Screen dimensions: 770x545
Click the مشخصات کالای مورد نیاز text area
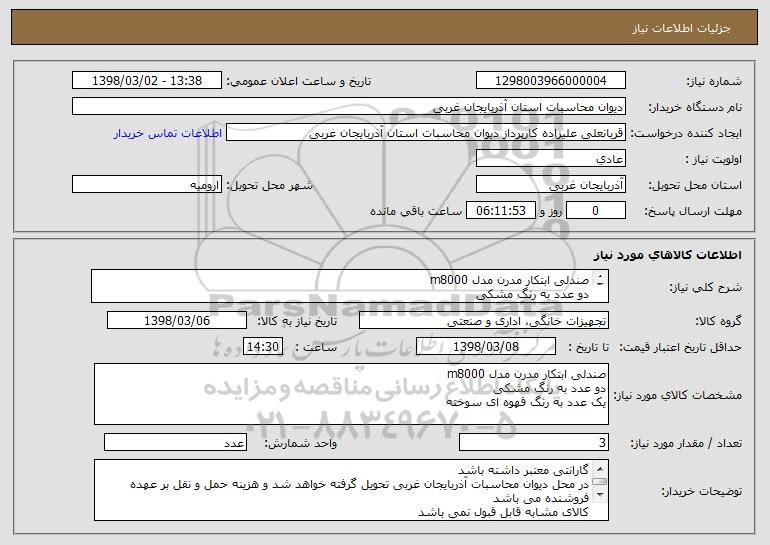click(351, 394)
